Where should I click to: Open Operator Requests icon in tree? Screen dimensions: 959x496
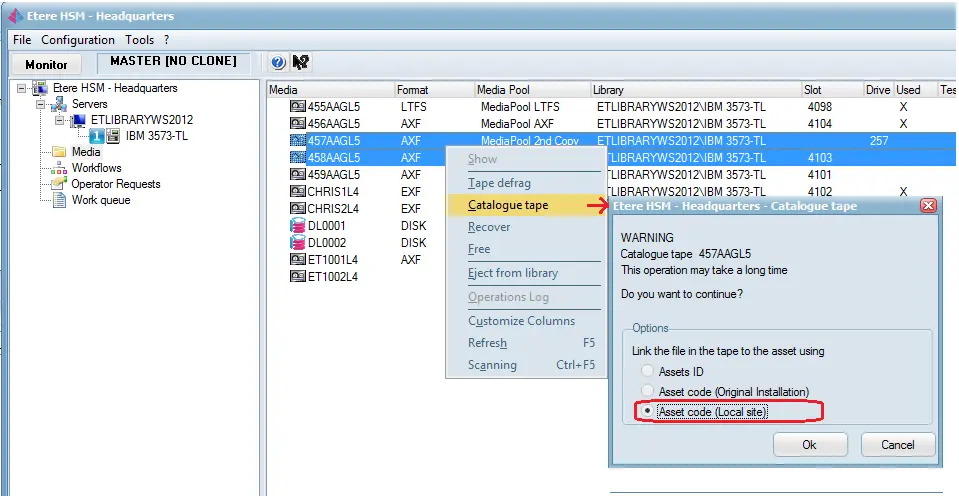click(x=59, y=184)
